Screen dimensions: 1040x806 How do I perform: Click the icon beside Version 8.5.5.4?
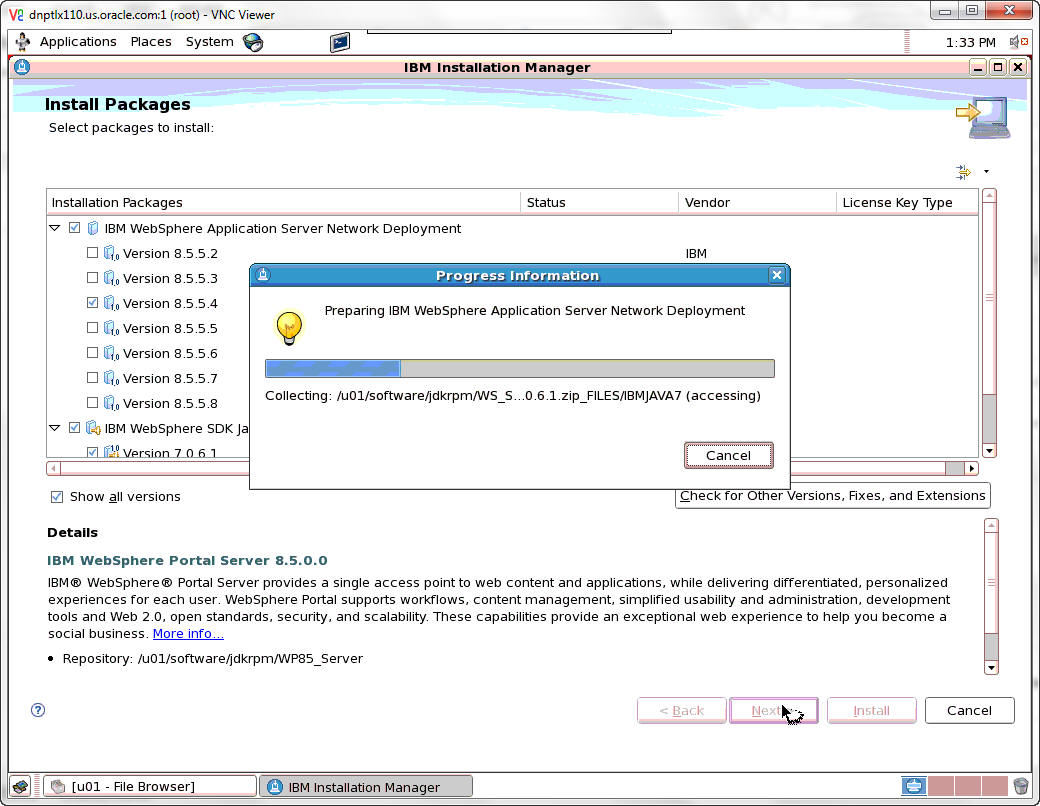111,303
